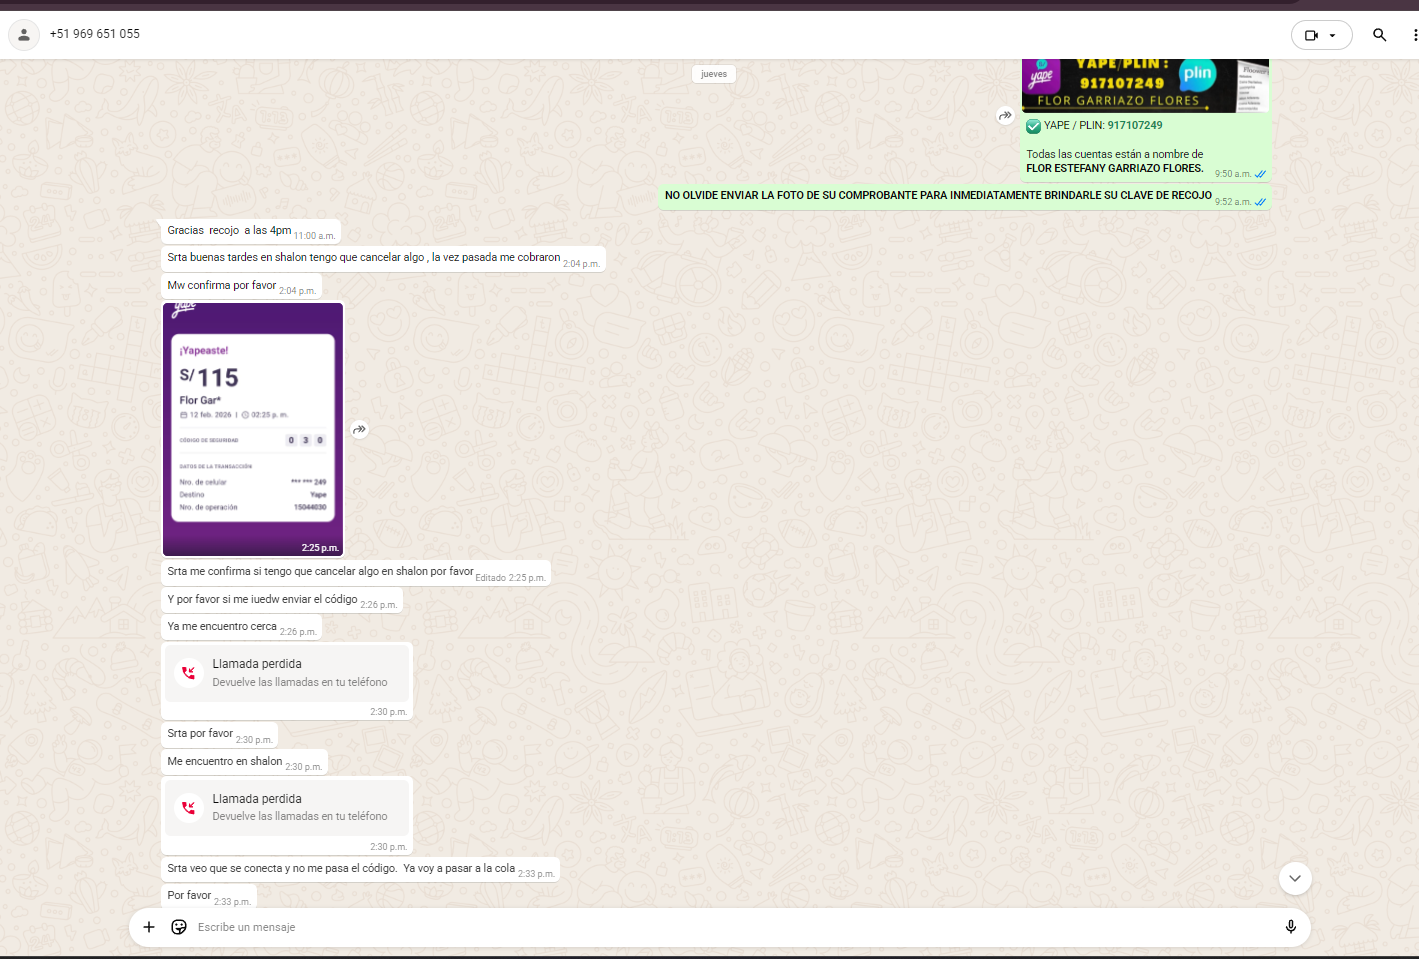Open the chat options menu
Screen dimensions: 1419x959
tap(1414, 35)
